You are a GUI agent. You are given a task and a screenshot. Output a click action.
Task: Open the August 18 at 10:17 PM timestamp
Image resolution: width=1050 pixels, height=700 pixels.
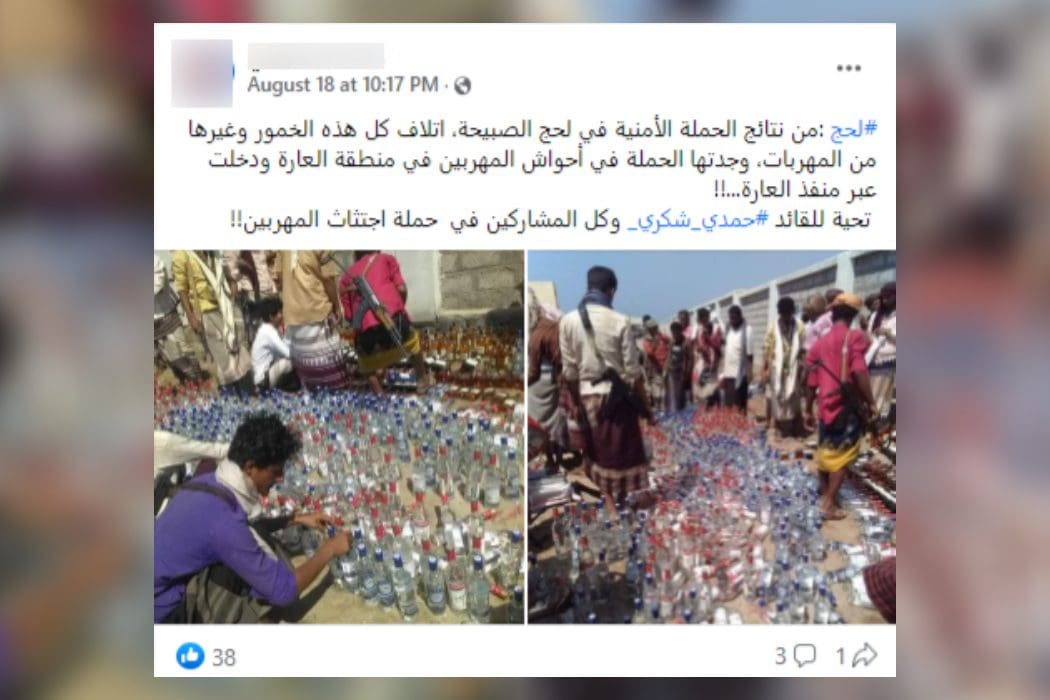(342, 85)
